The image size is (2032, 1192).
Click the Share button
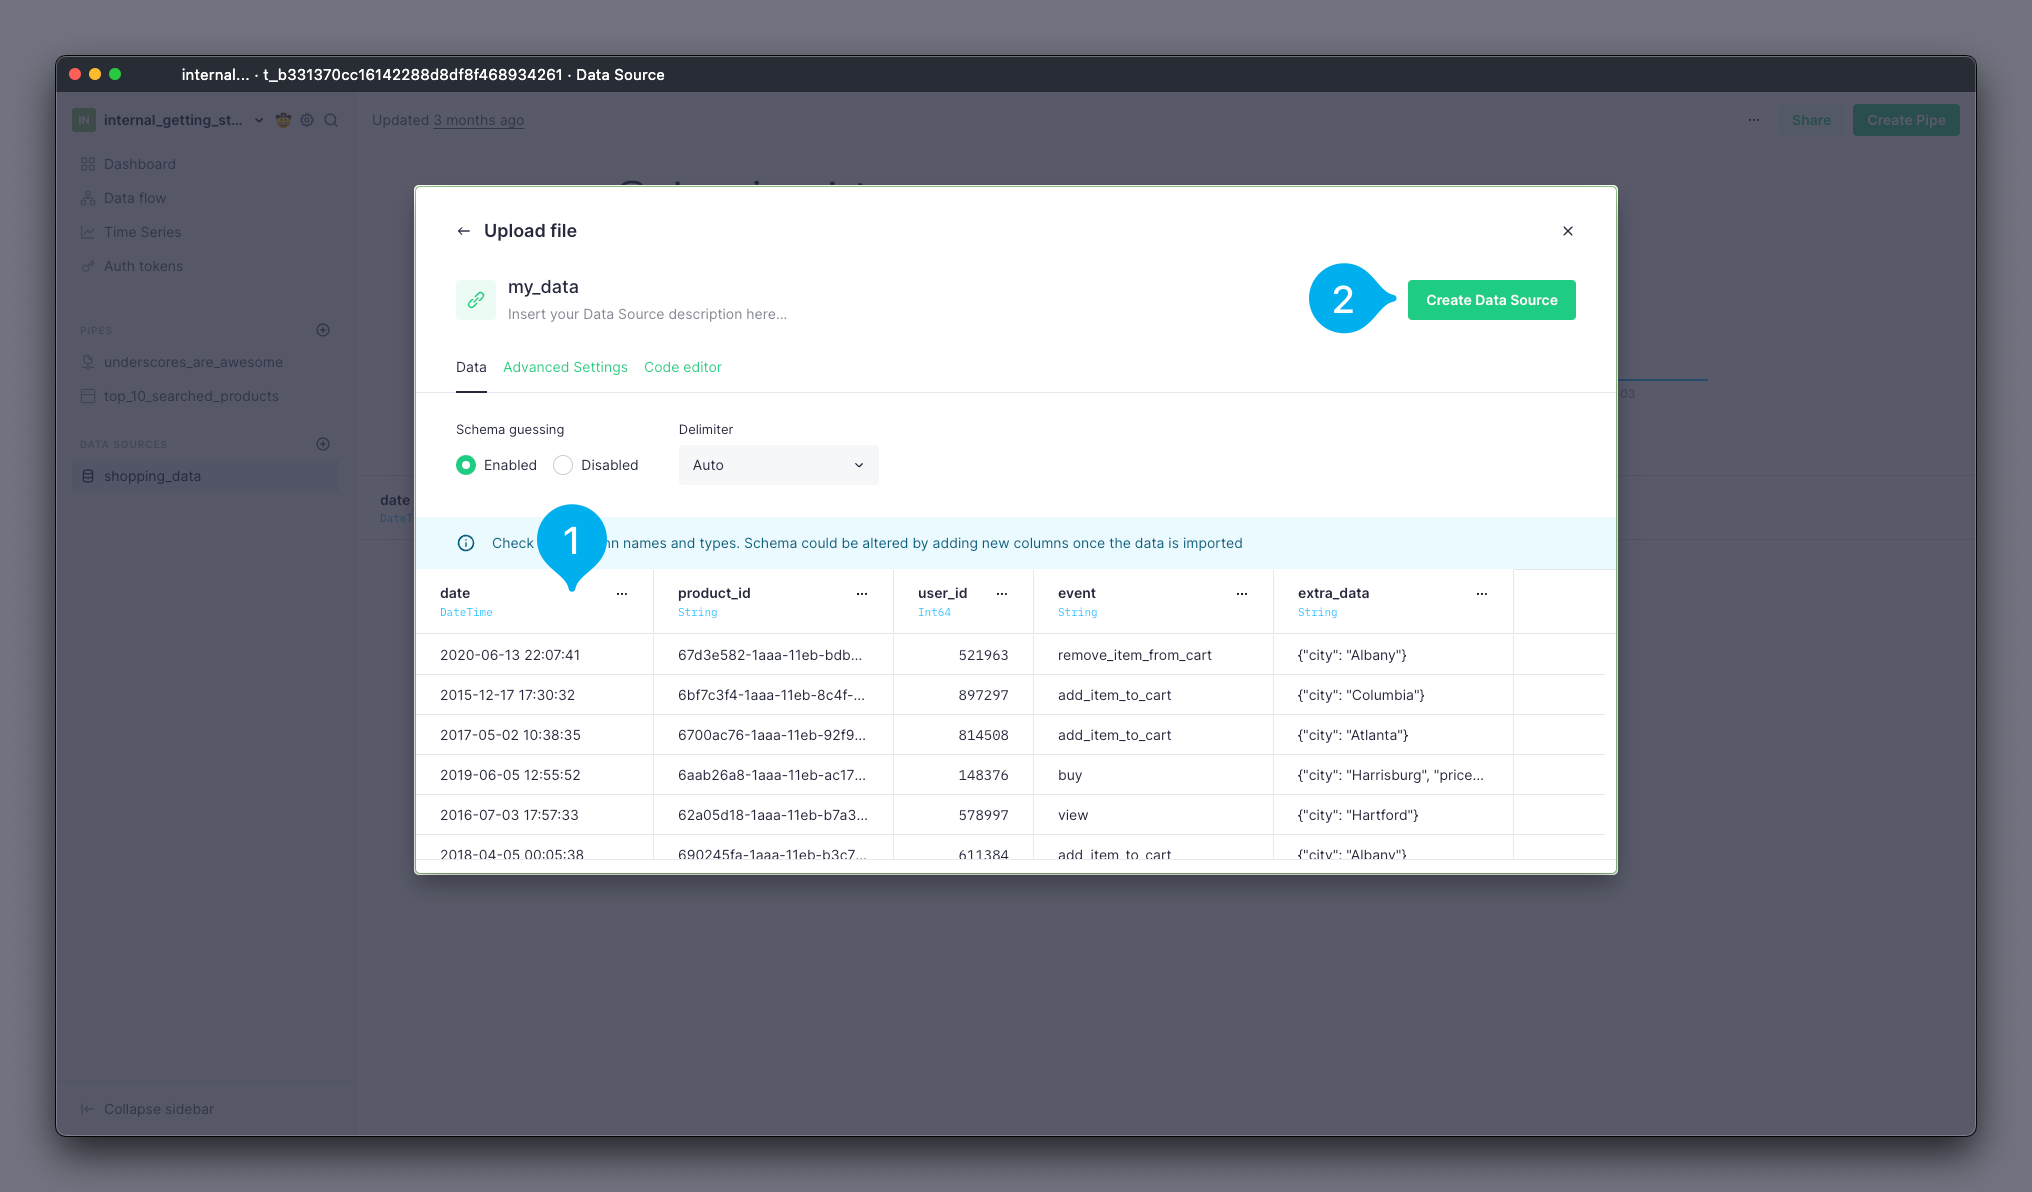click(1811, 120)
